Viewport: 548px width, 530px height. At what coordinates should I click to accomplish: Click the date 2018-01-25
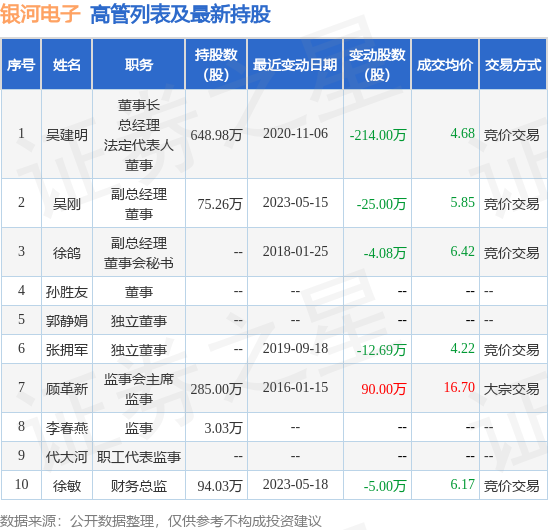tap(295, 251)
